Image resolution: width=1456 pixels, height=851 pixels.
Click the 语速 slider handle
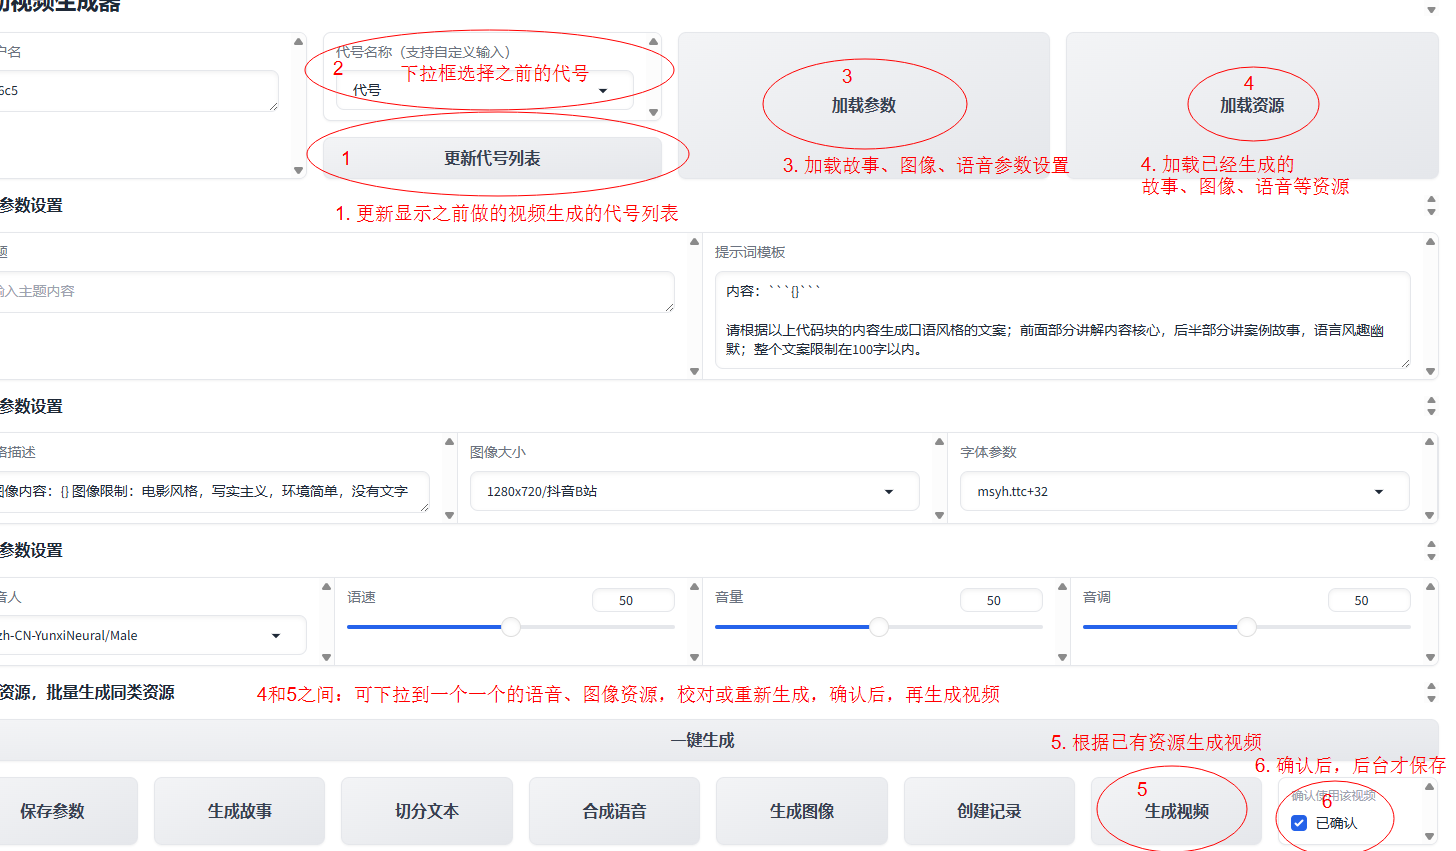(x=511, y=627)
